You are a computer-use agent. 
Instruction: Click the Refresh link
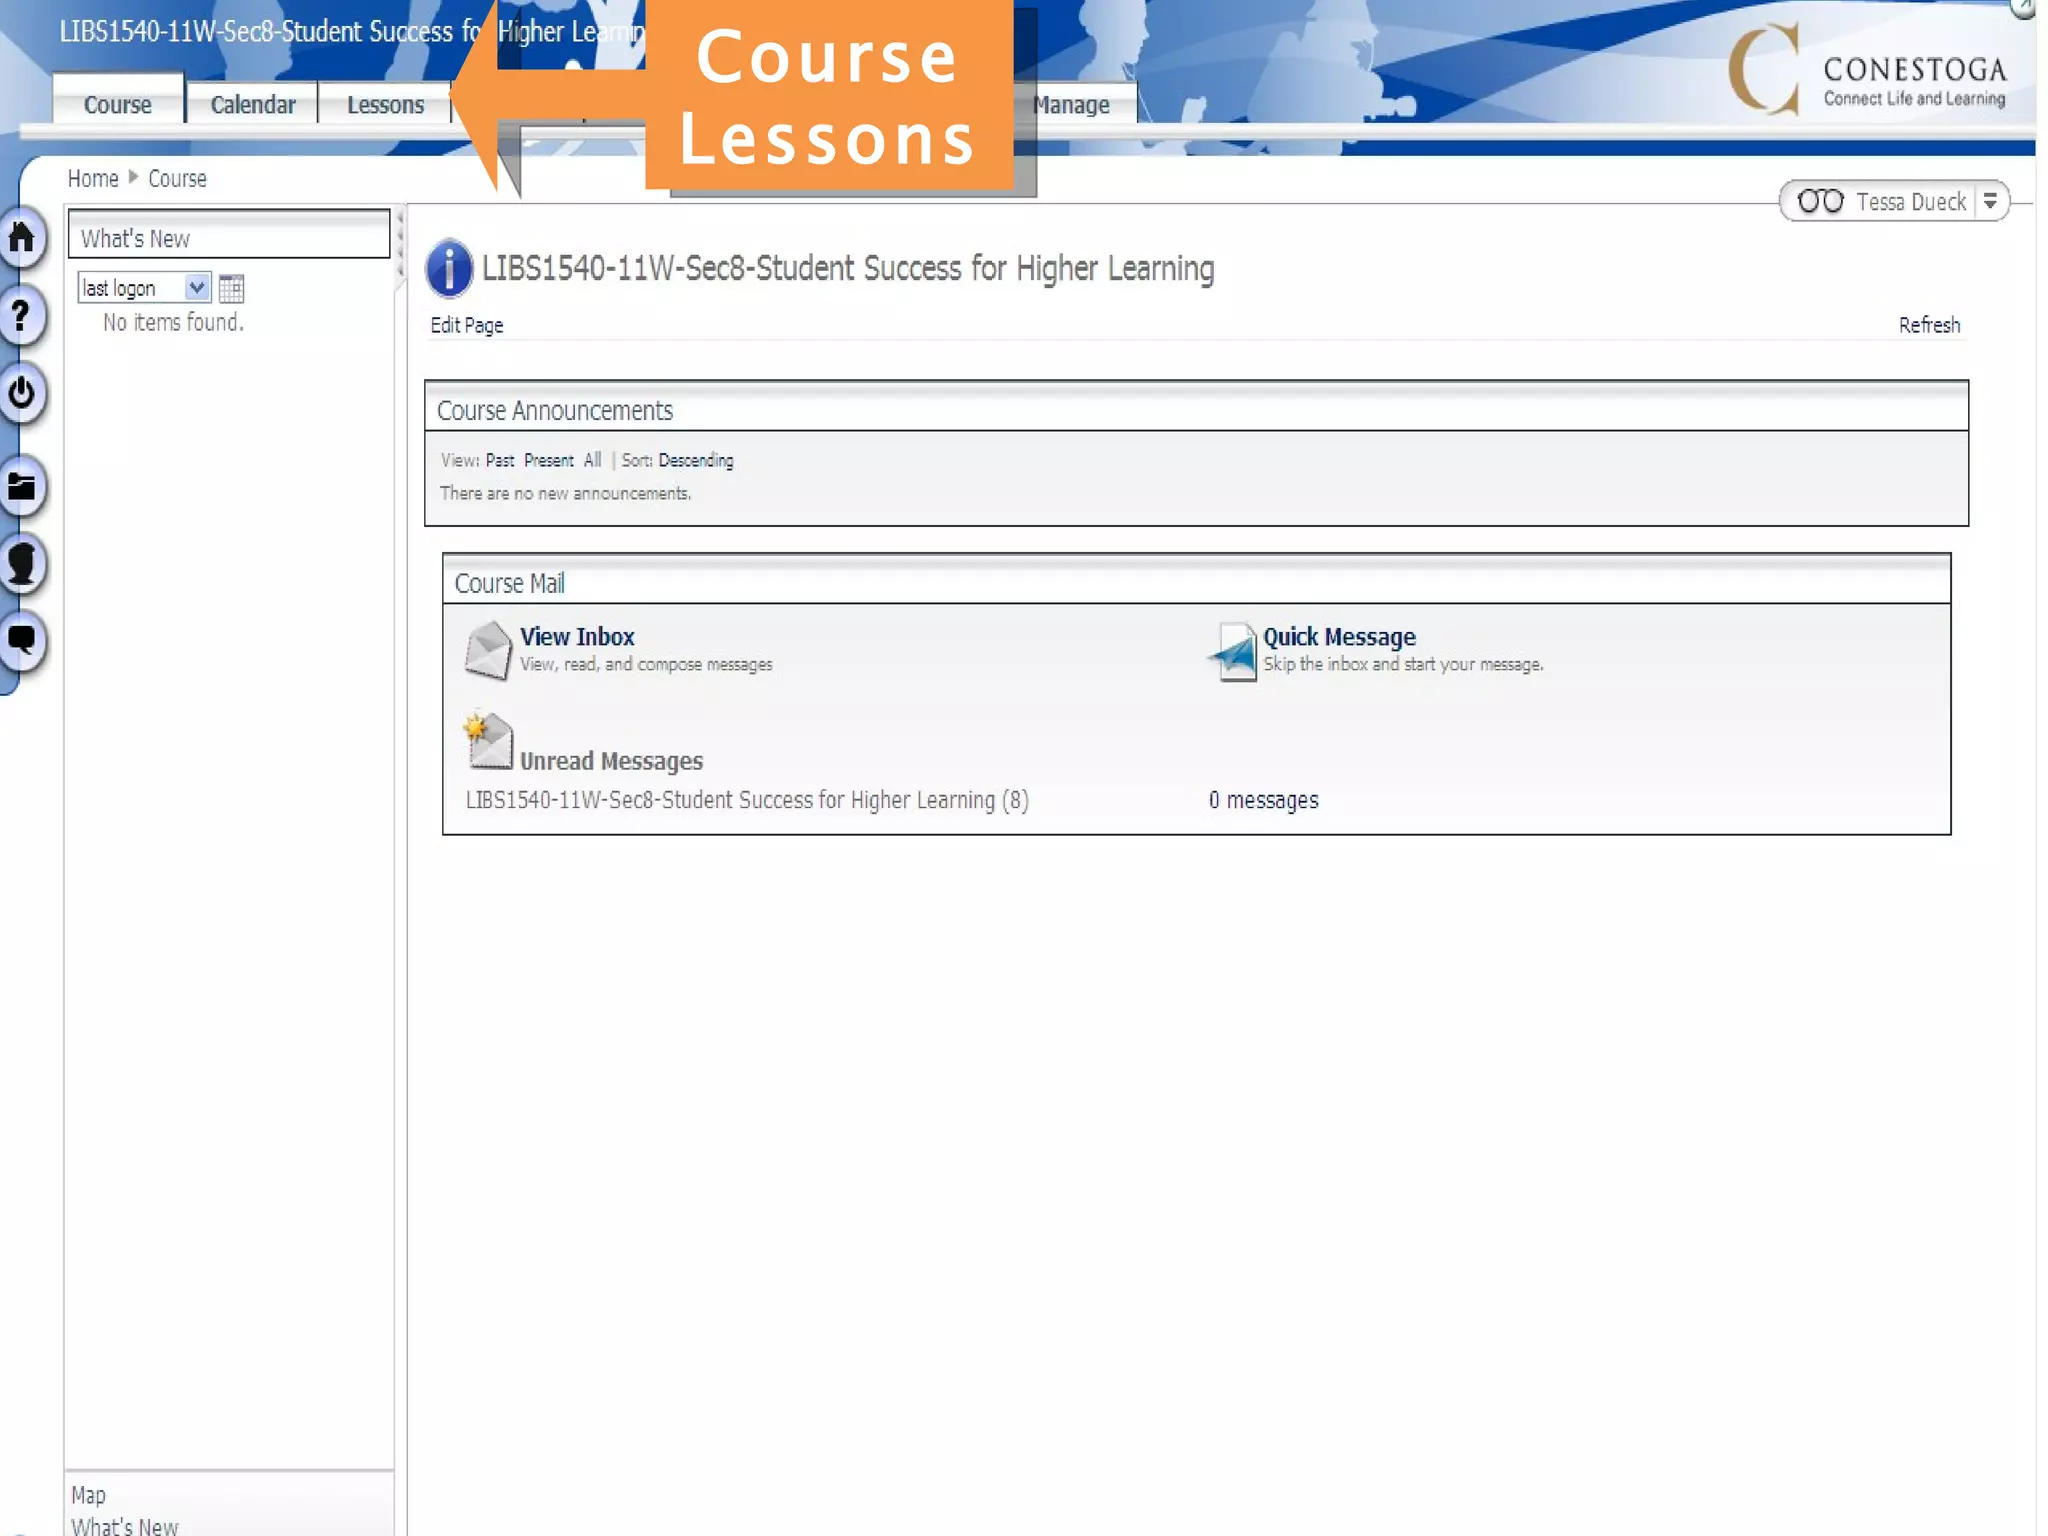[1929, 325]
